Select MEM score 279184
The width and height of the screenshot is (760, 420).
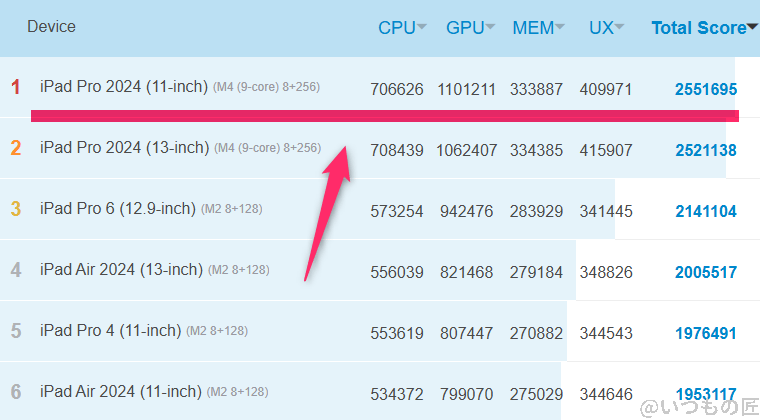pyautogui.click(x=536, y=272)
